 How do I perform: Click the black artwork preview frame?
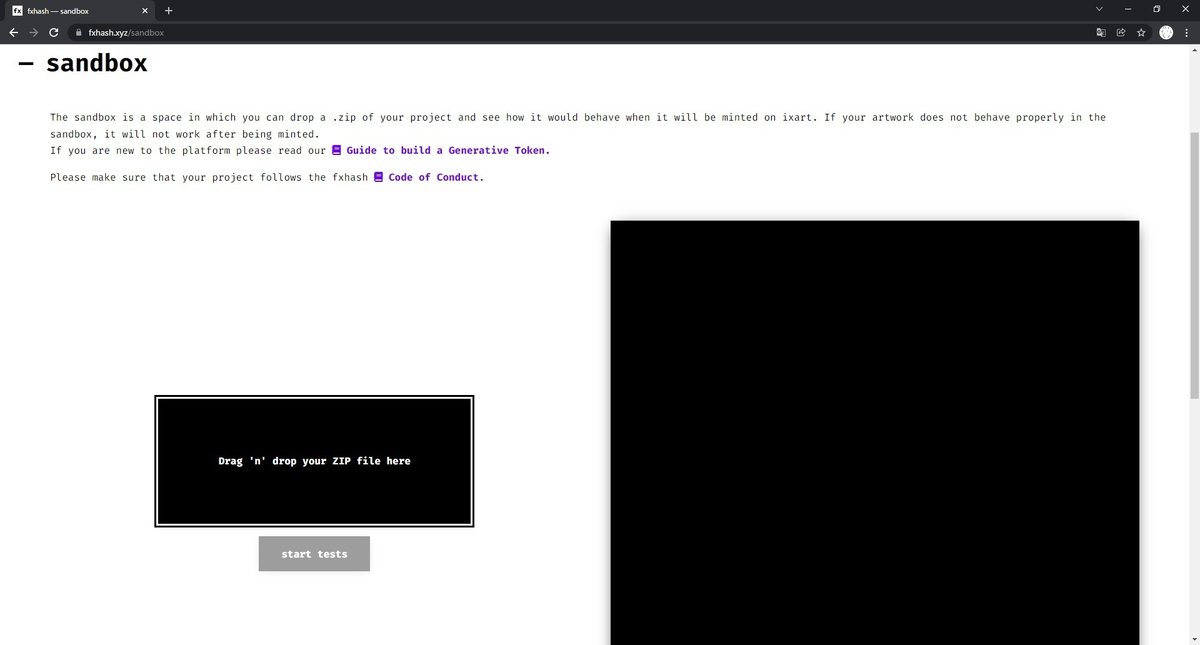point(875,432)
